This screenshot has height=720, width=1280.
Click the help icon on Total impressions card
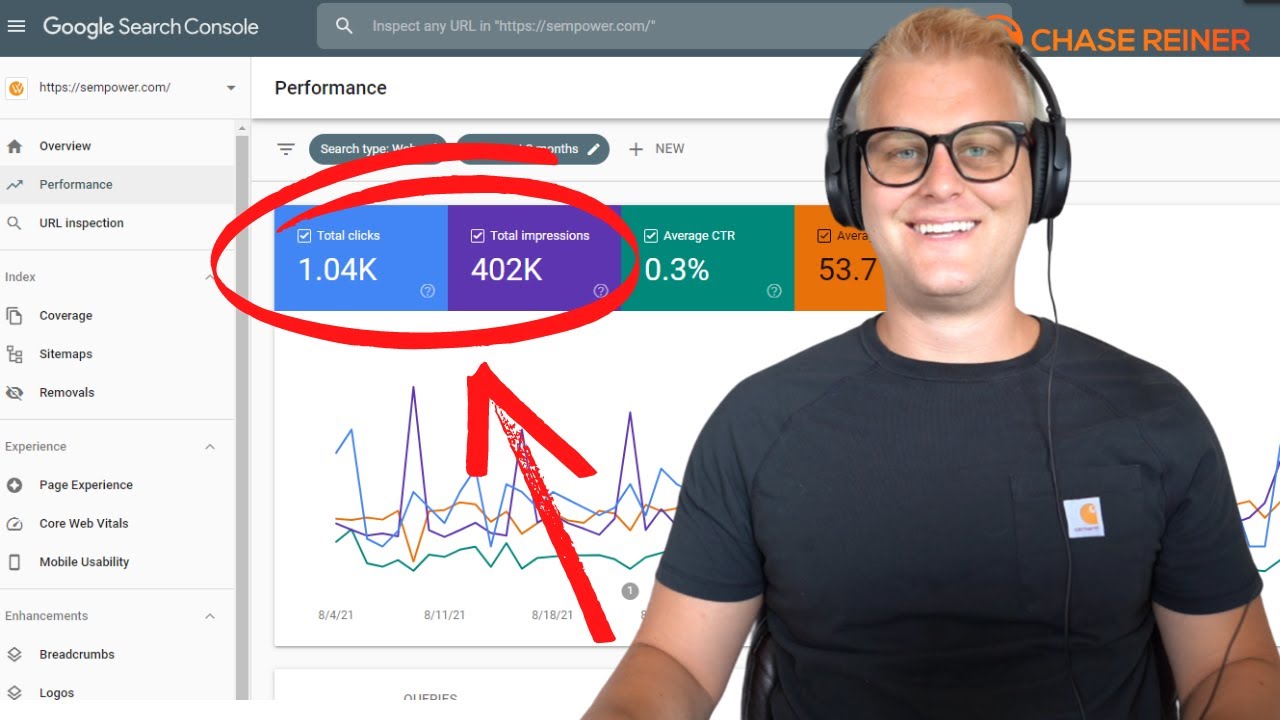tap(600, 291)
